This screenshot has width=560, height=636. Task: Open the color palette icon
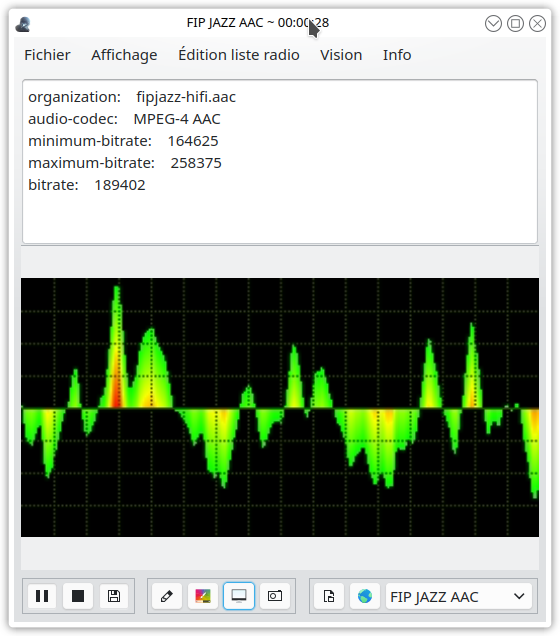[203, 596]
